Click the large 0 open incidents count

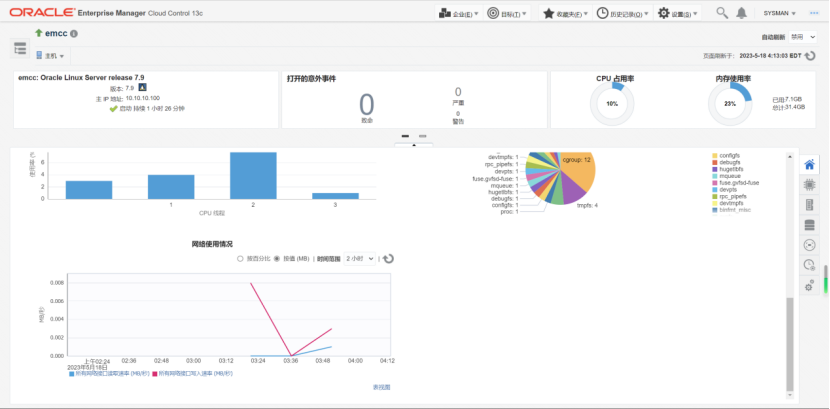pyautogui.click(x=366, y=104)
